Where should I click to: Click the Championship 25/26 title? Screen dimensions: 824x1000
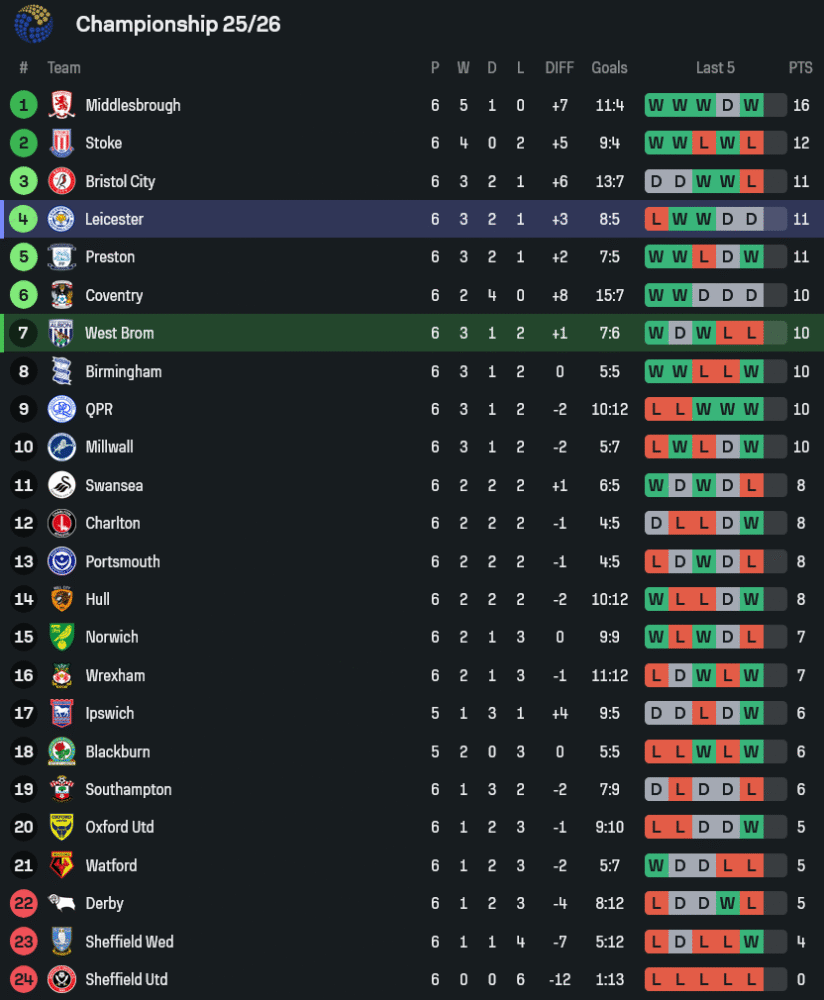[x=178, y=24]
